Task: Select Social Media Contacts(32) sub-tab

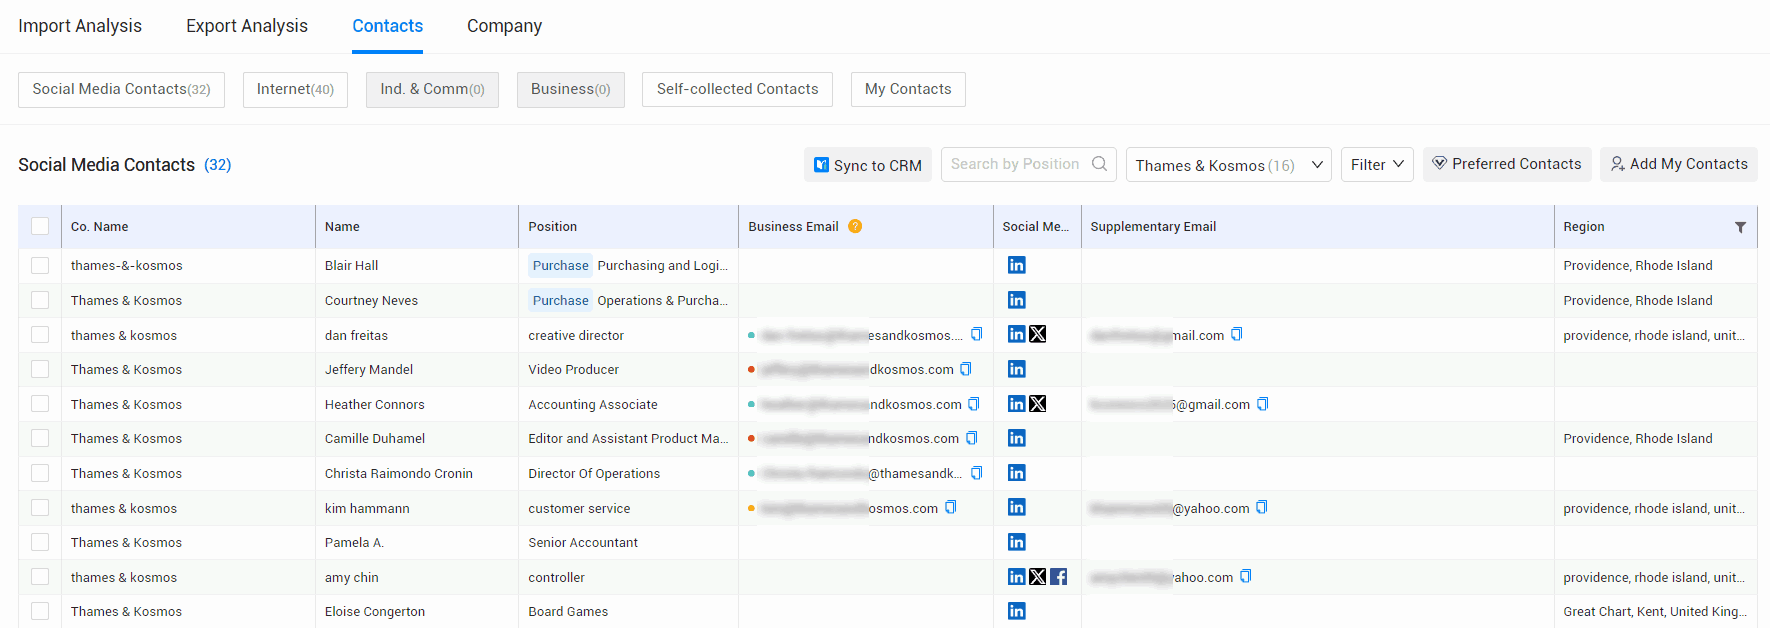Action: pyautogui.click(x=121, y=89)
